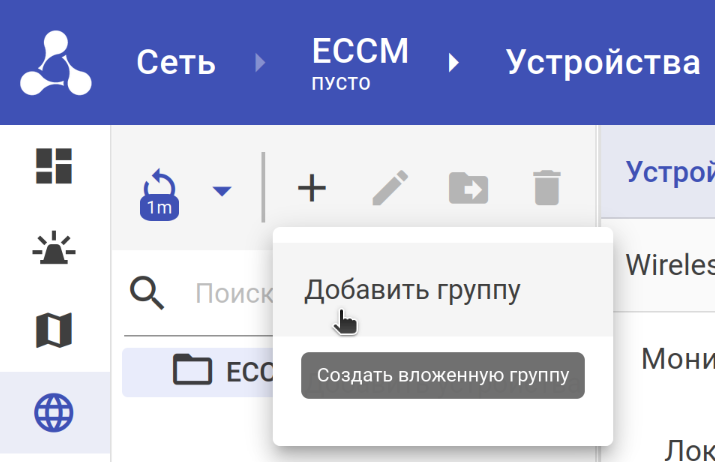
Task: Open the alarms siren icon
Action: point(55,247)
